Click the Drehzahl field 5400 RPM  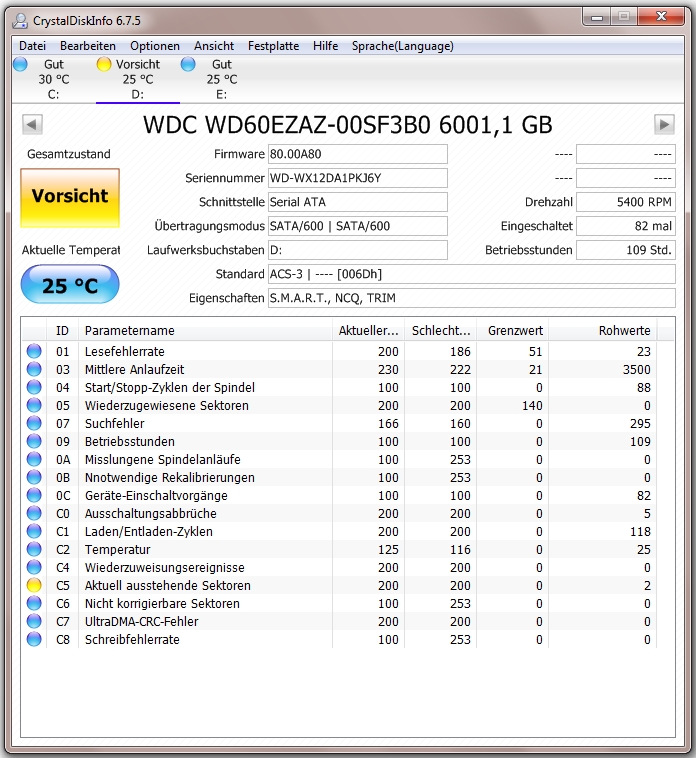(625, 202)
